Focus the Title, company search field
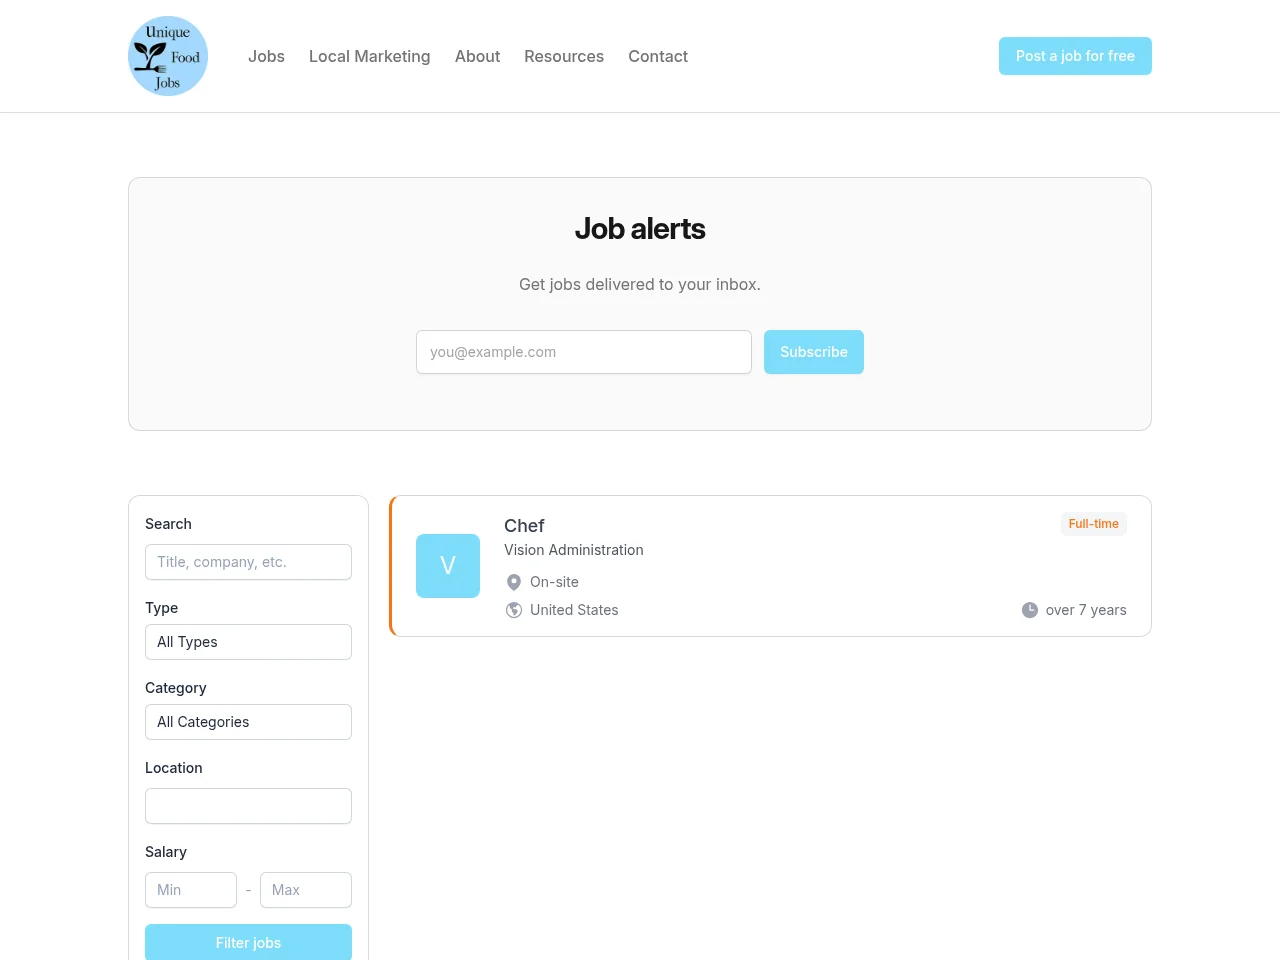Image resolution: width=1280 pixels, height=960 pixels. pyautogui.click(x=248, y=562)
